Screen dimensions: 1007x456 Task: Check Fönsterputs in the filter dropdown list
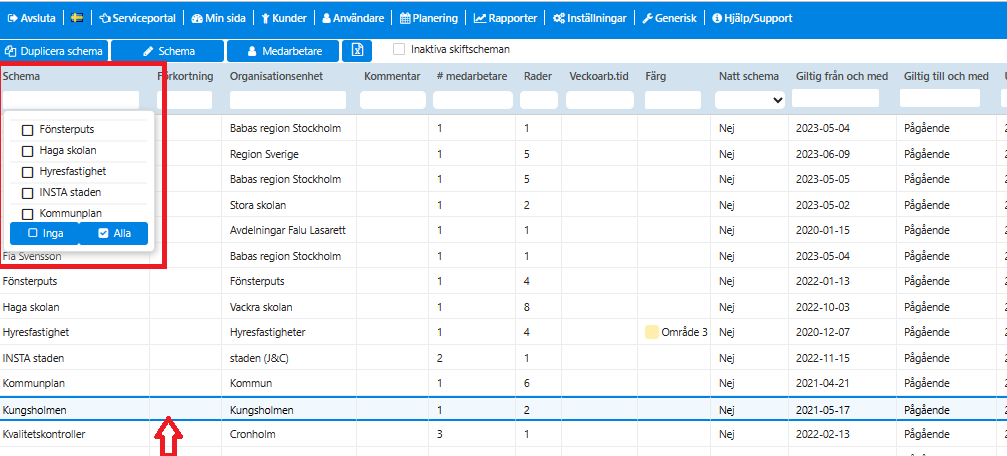click(x=28, y=130)
